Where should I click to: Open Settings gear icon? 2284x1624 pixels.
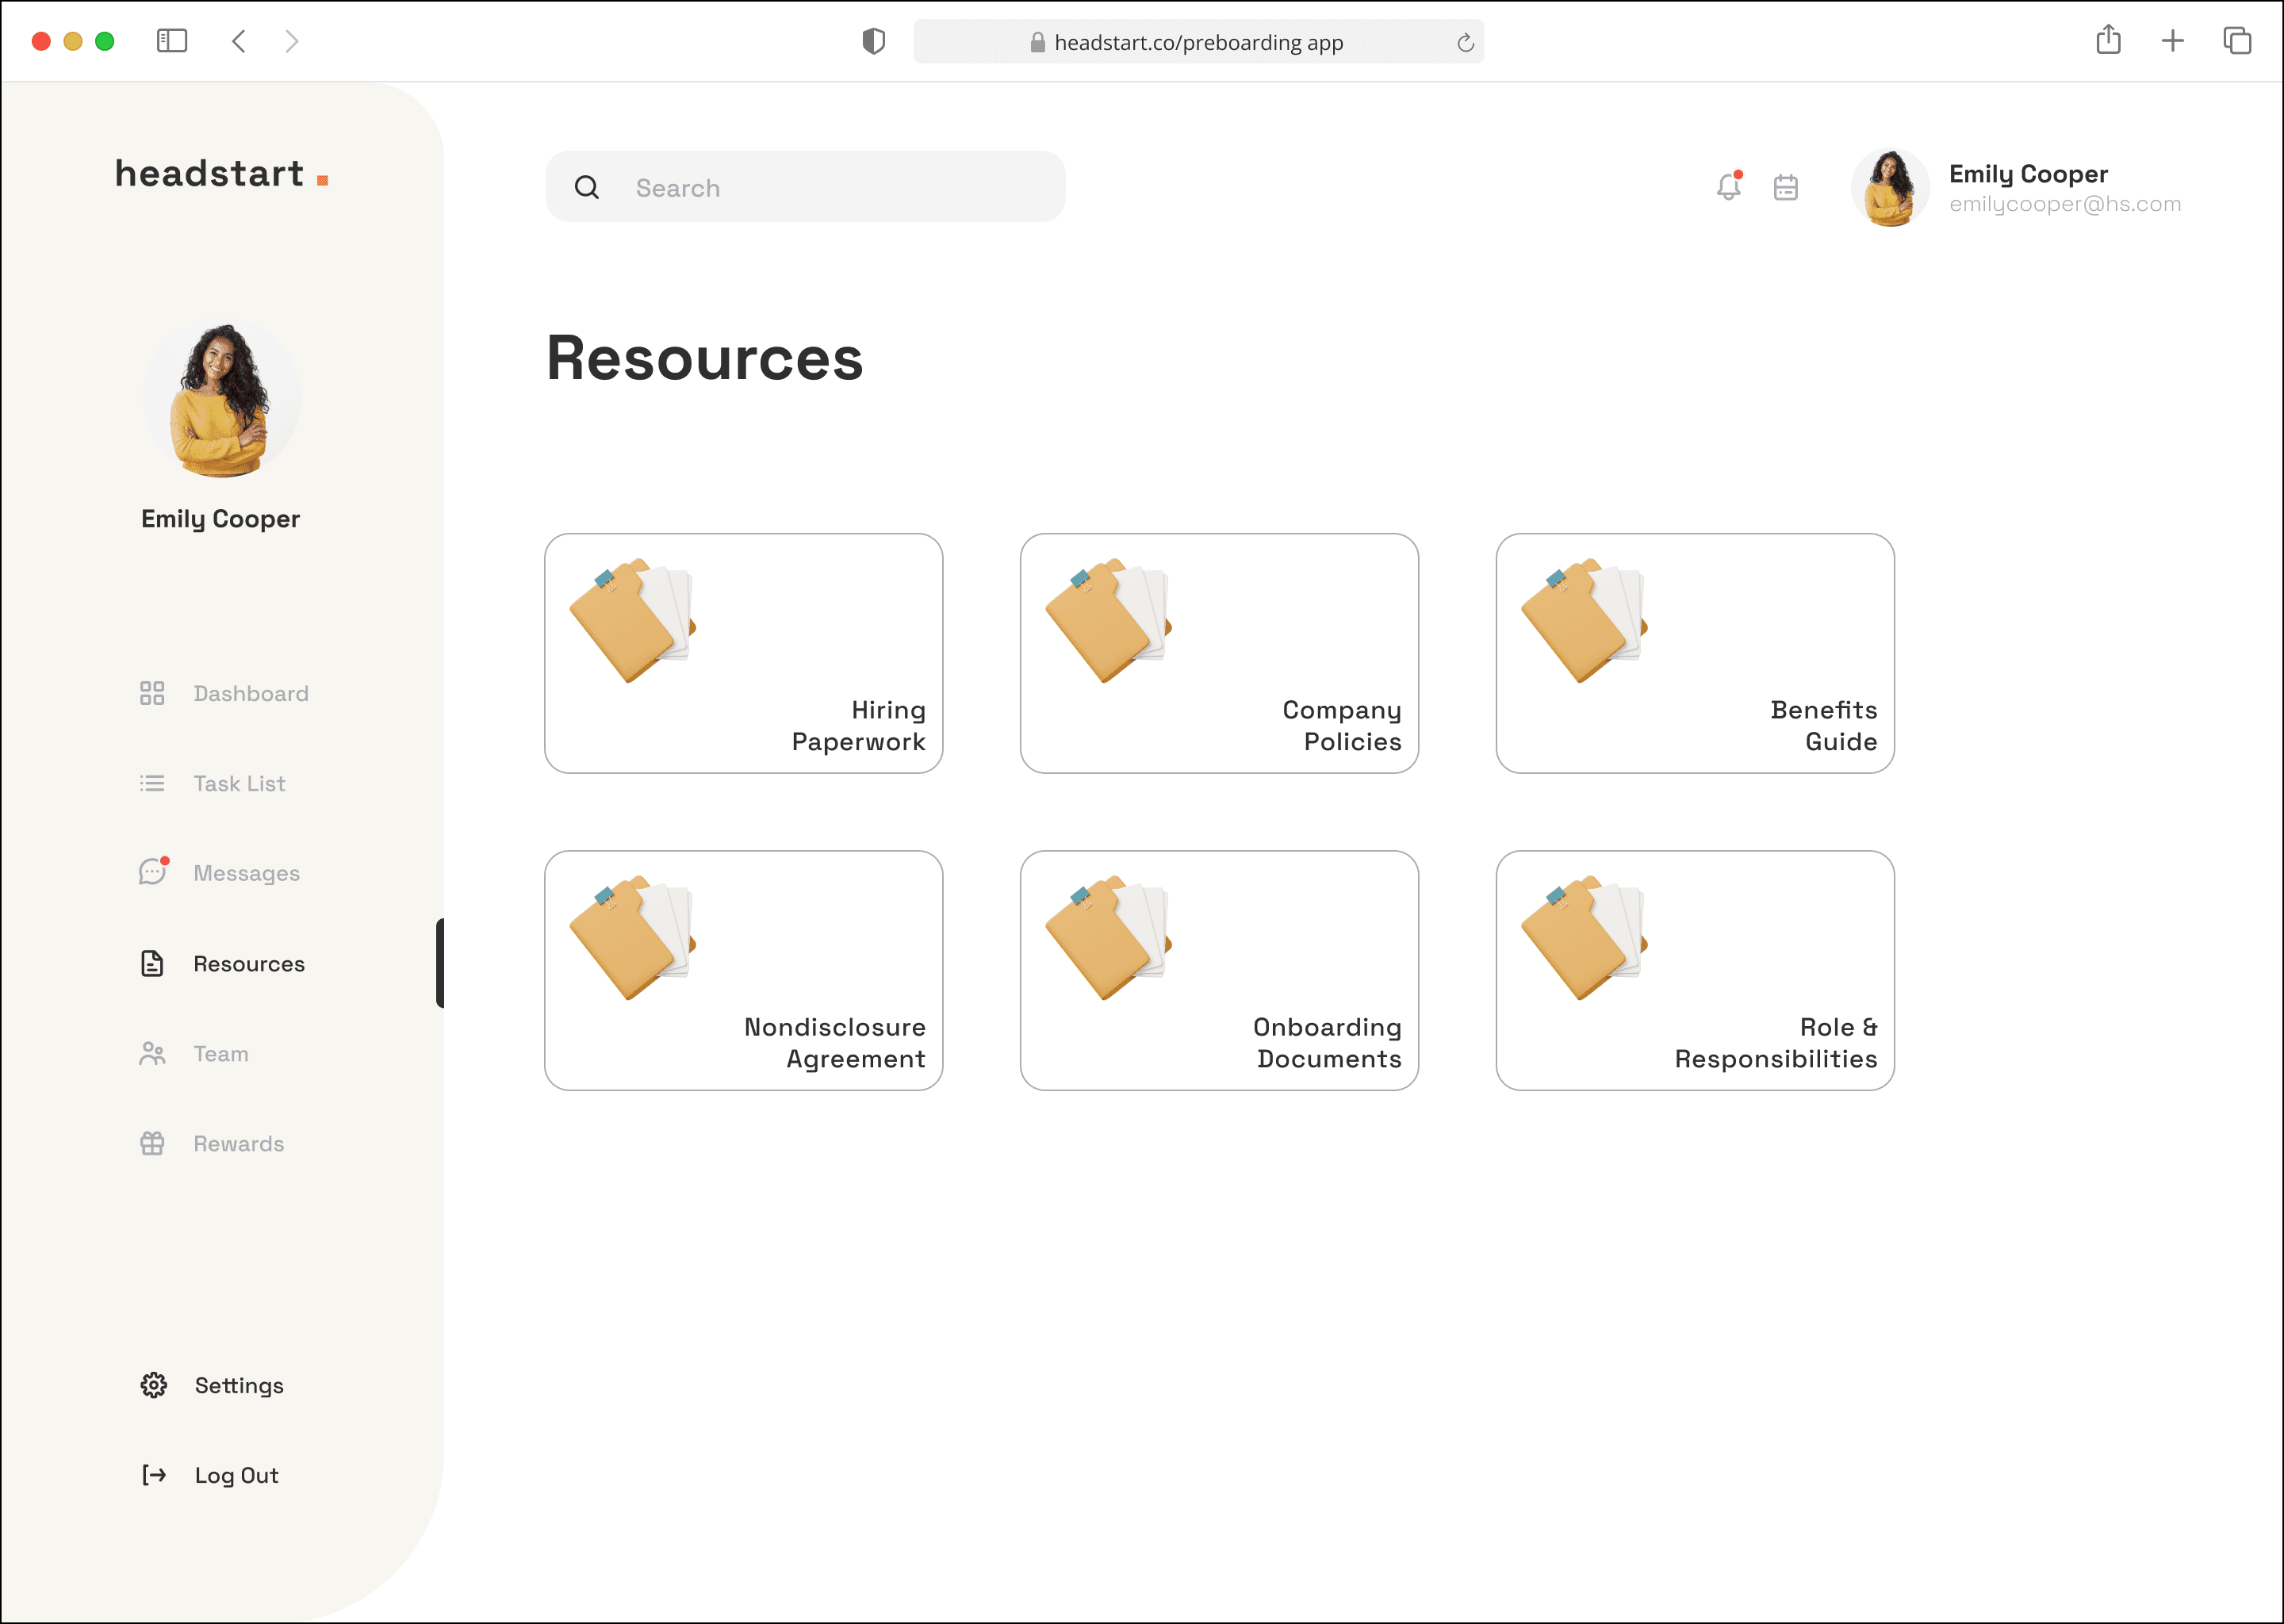[x=154, y=1385]
